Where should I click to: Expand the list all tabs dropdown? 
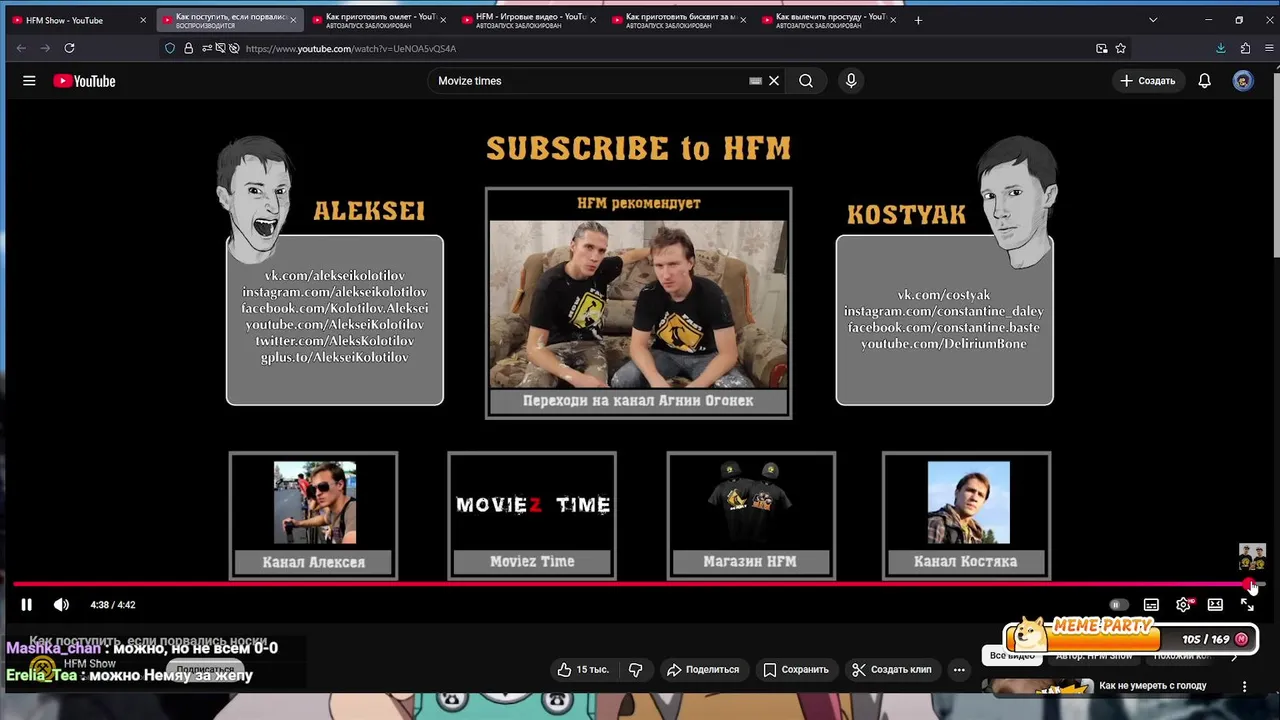pyautogui.click(x=1152, y=20)
